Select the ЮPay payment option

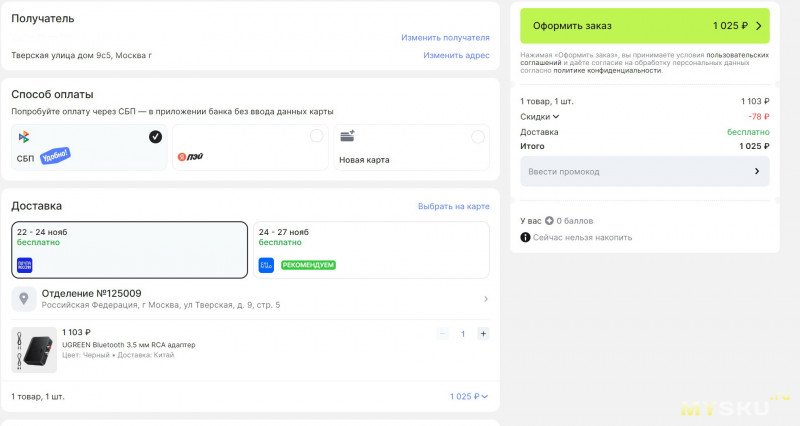point(250,147)
